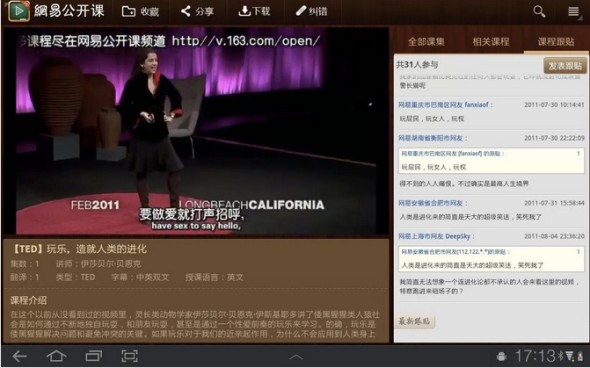Tap the 字幕：中英双文 subtitle info
This screenshot has width=590, height=368.
(140, 277)
